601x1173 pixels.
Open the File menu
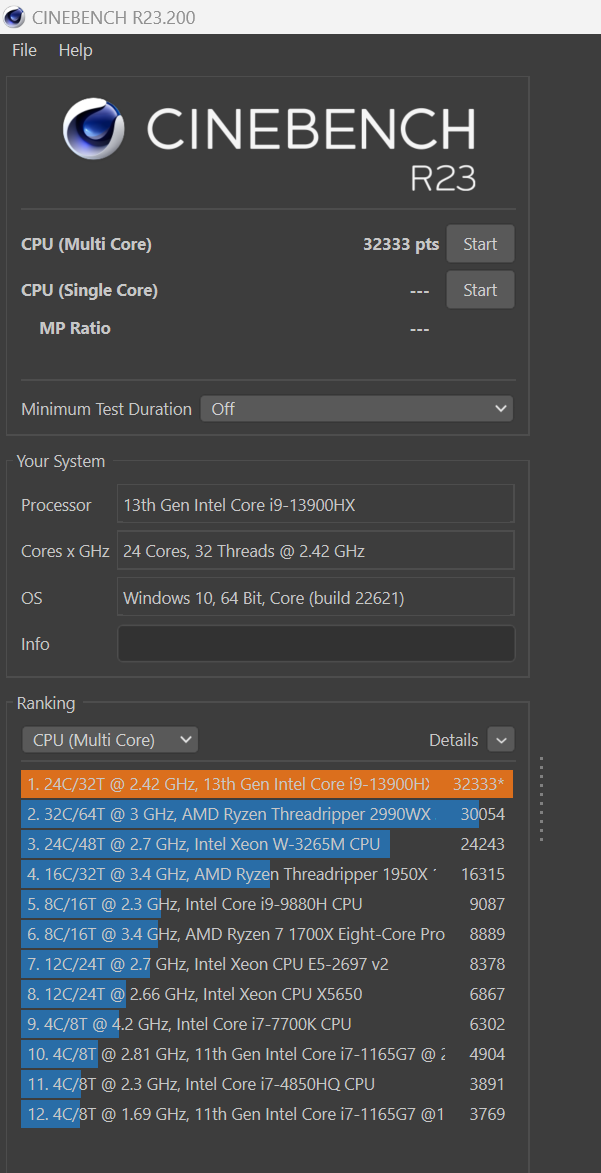(24, 50)
